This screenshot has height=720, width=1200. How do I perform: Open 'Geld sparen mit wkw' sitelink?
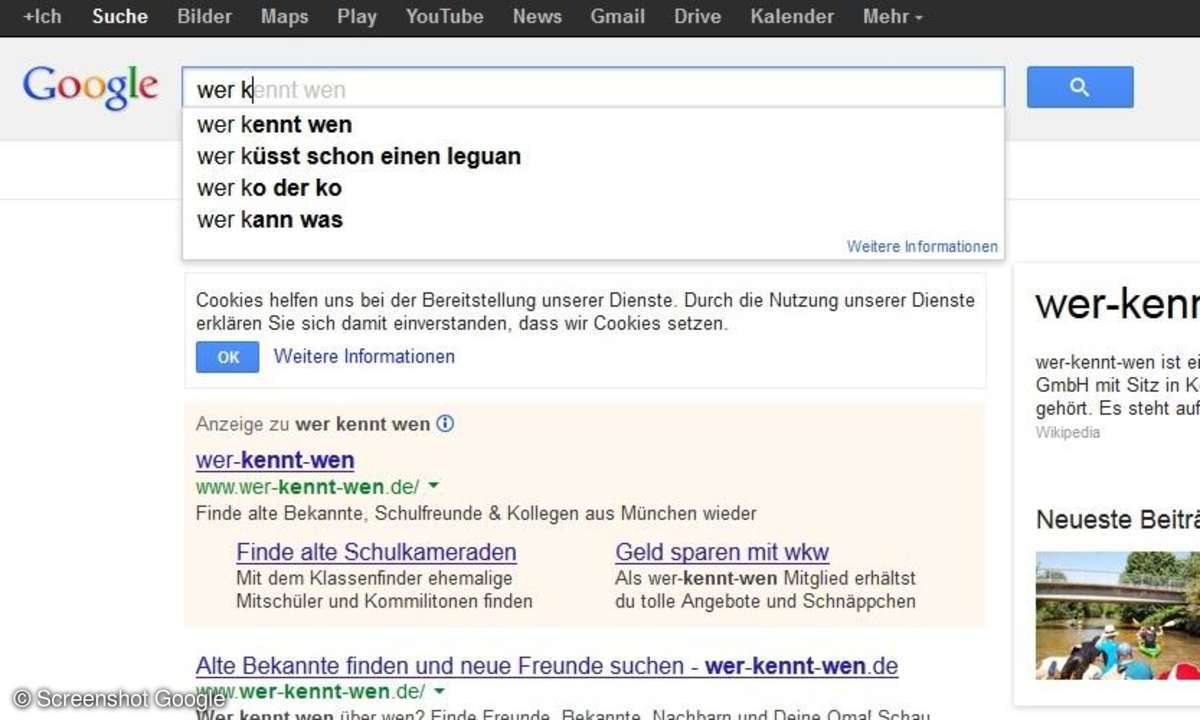(722, 552)
